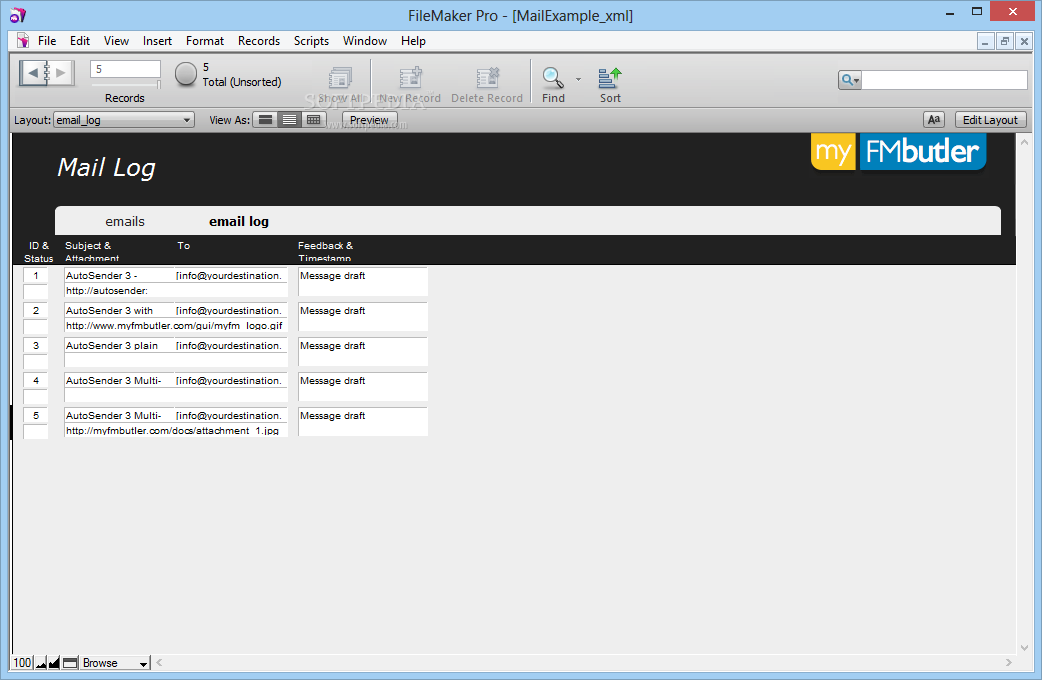The width and height of the screenshot is (1042, 680).
Task: Click the vertical scrollbar down arrow
Action: (1024, 647)
